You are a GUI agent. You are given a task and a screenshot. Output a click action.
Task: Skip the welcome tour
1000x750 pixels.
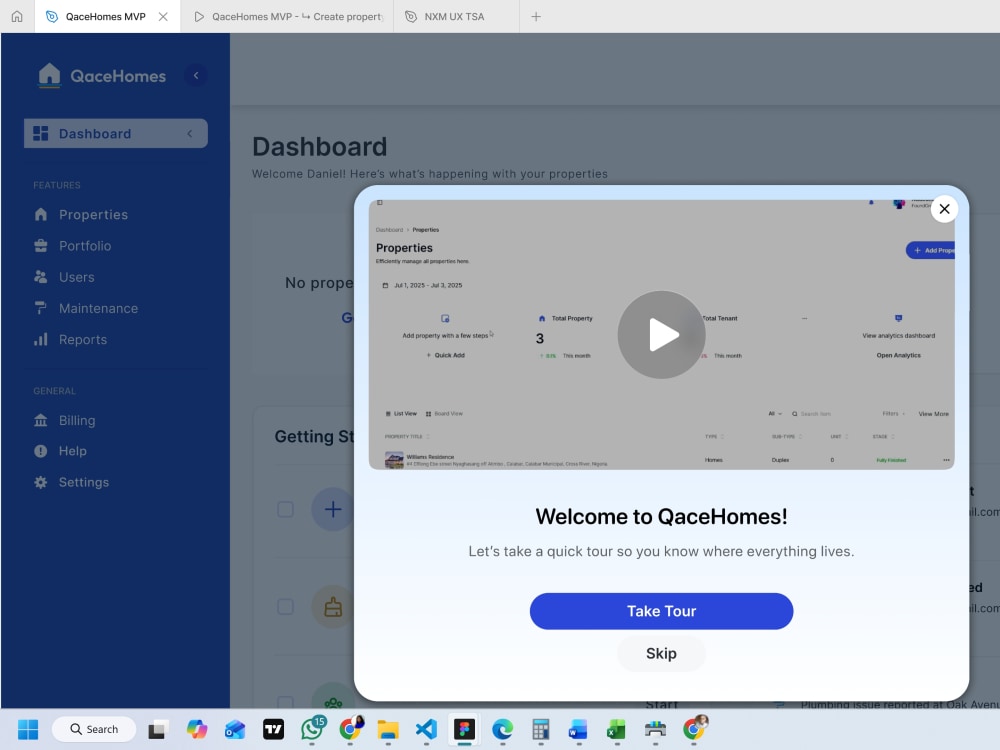coord(661,654)
